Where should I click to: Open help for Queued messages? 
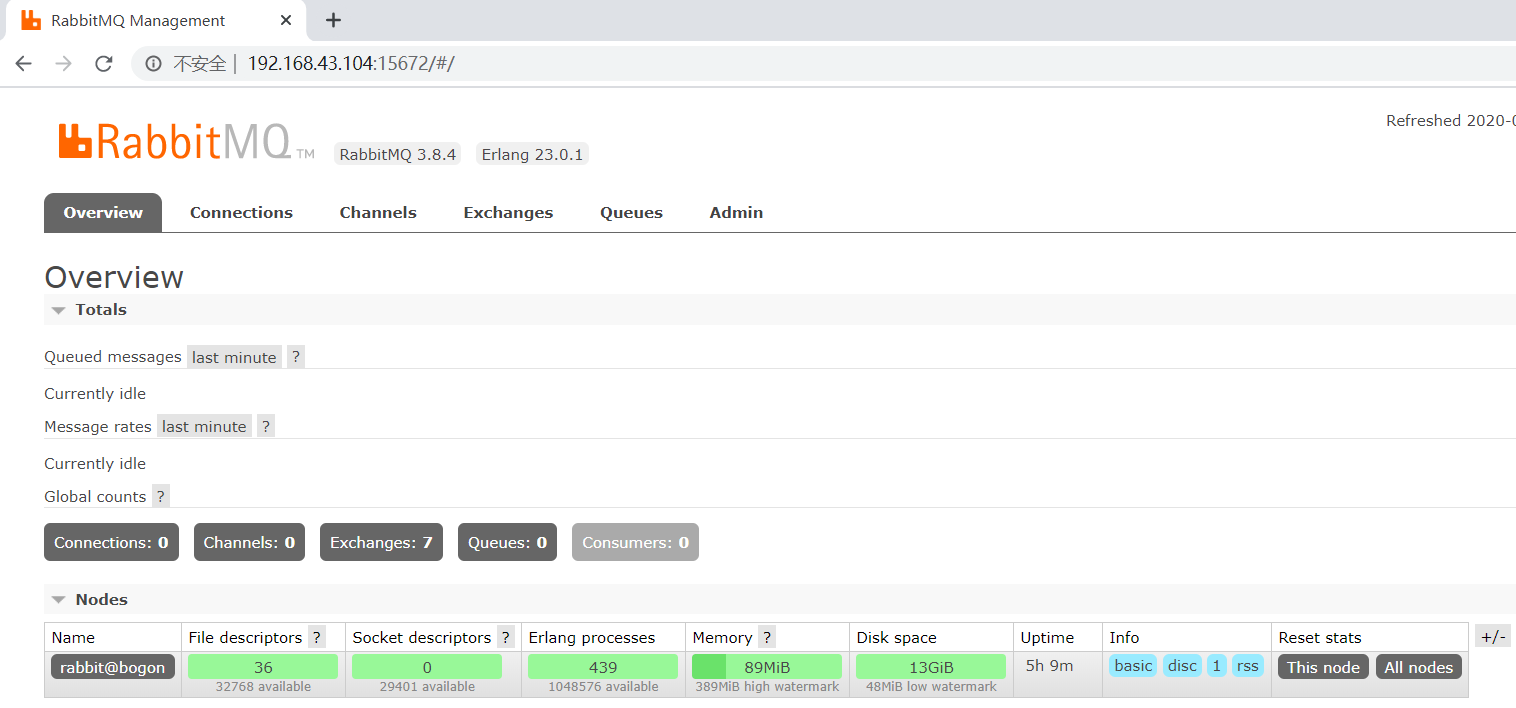click(x=296, y=357)
